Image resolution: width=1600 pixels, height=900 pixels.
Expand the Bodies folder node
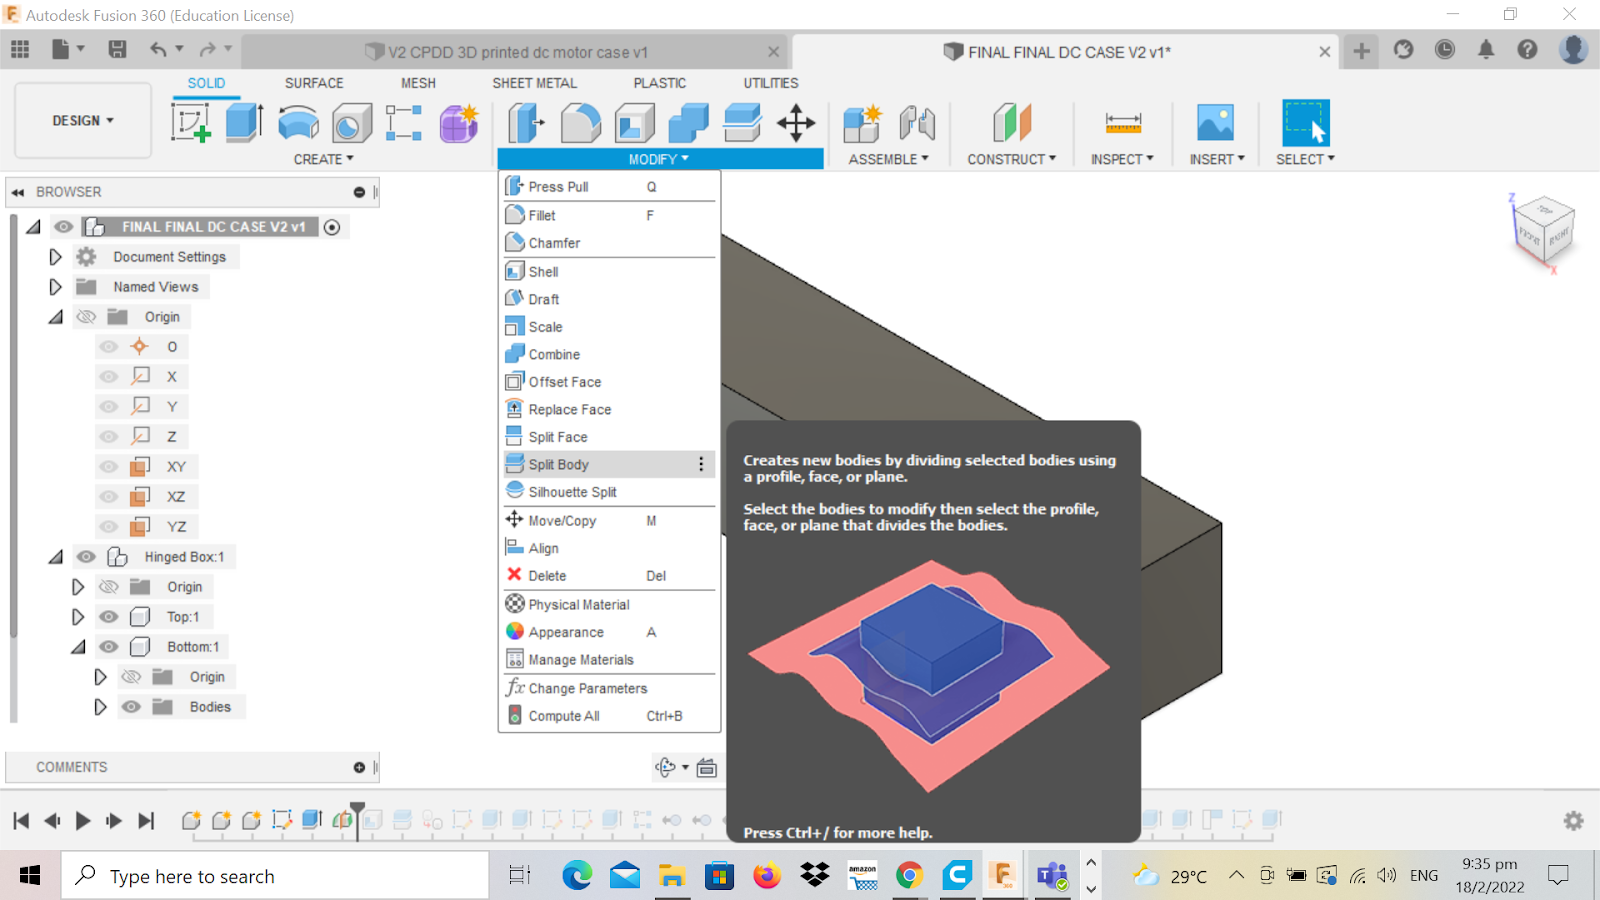[x=100, y=707]
